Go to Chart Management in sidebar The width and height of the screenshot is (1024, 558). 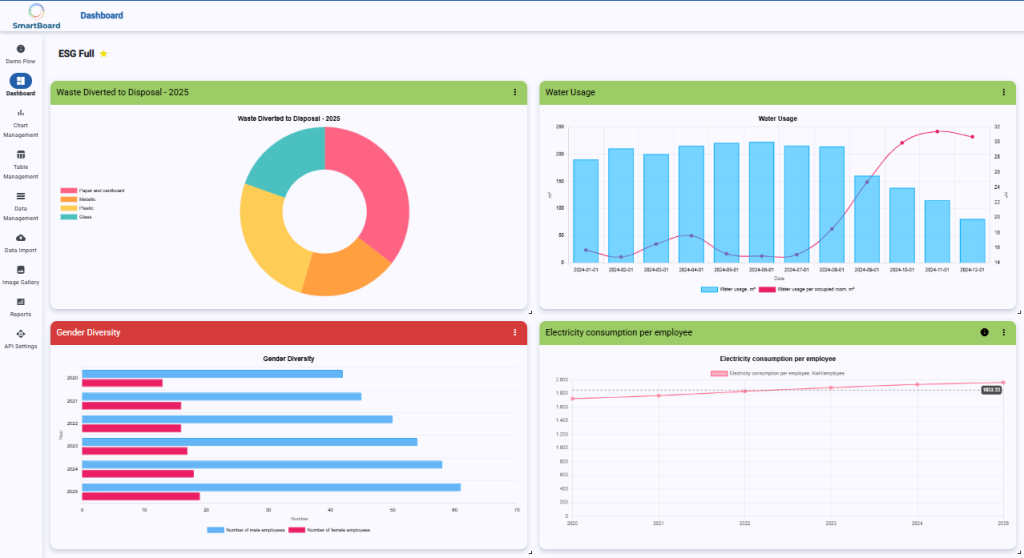click(21, 113)
